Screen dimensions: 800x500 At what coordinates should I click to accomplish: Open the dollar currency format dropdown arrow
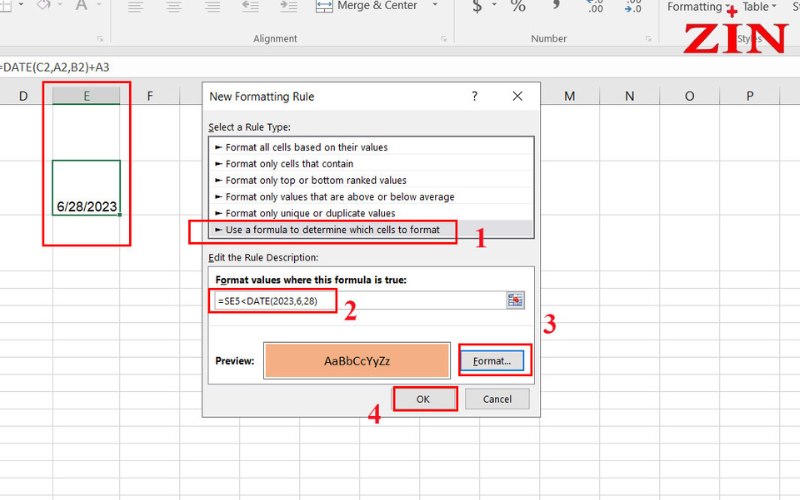click(494, 5)
